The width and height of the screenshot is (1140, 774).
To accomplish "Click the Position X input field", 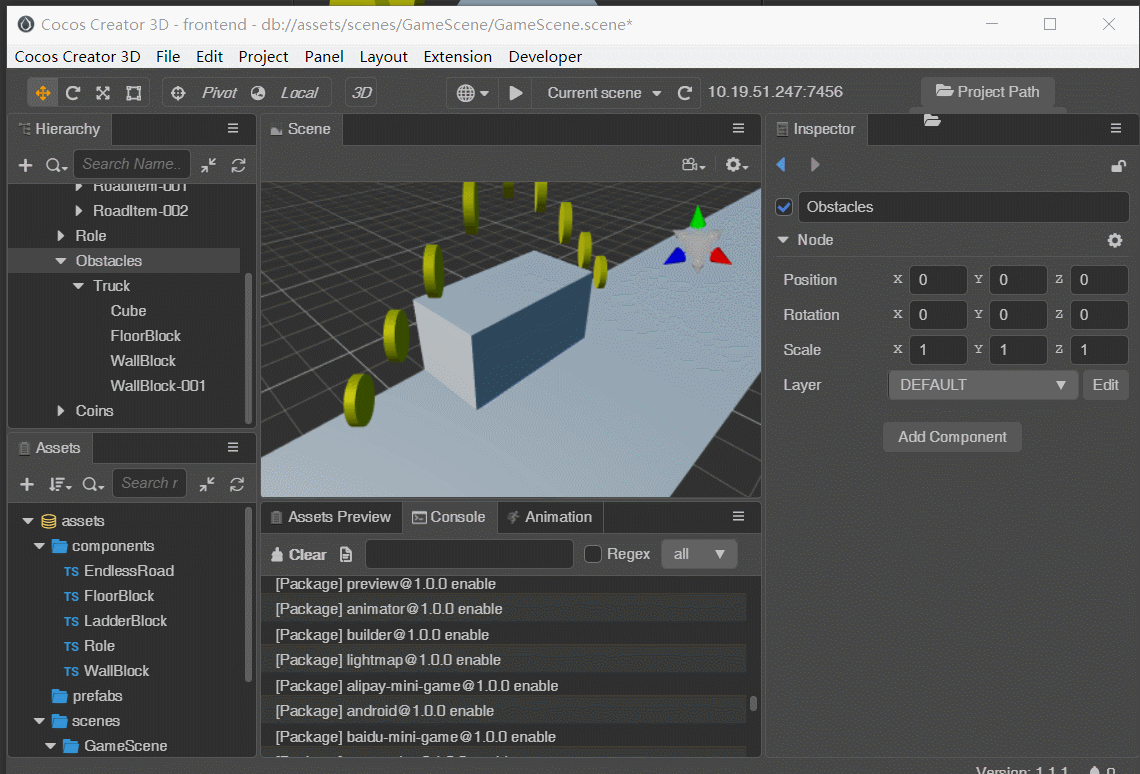I will [x=938, y=280].
